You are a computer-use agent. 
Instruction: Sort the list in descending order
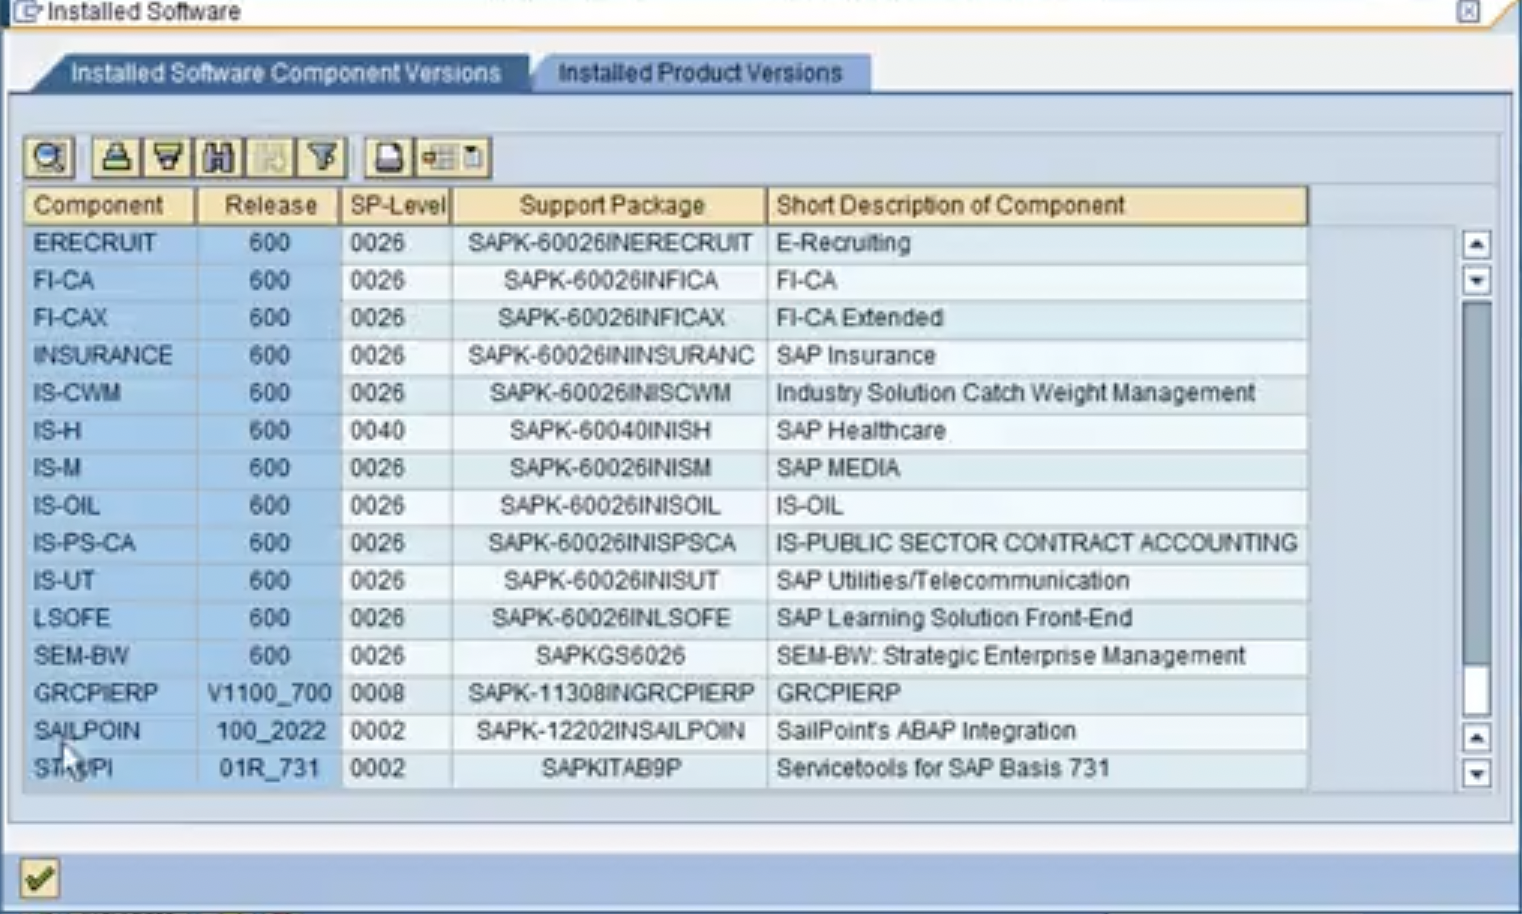pyautogui.click(x=167, y=158)
